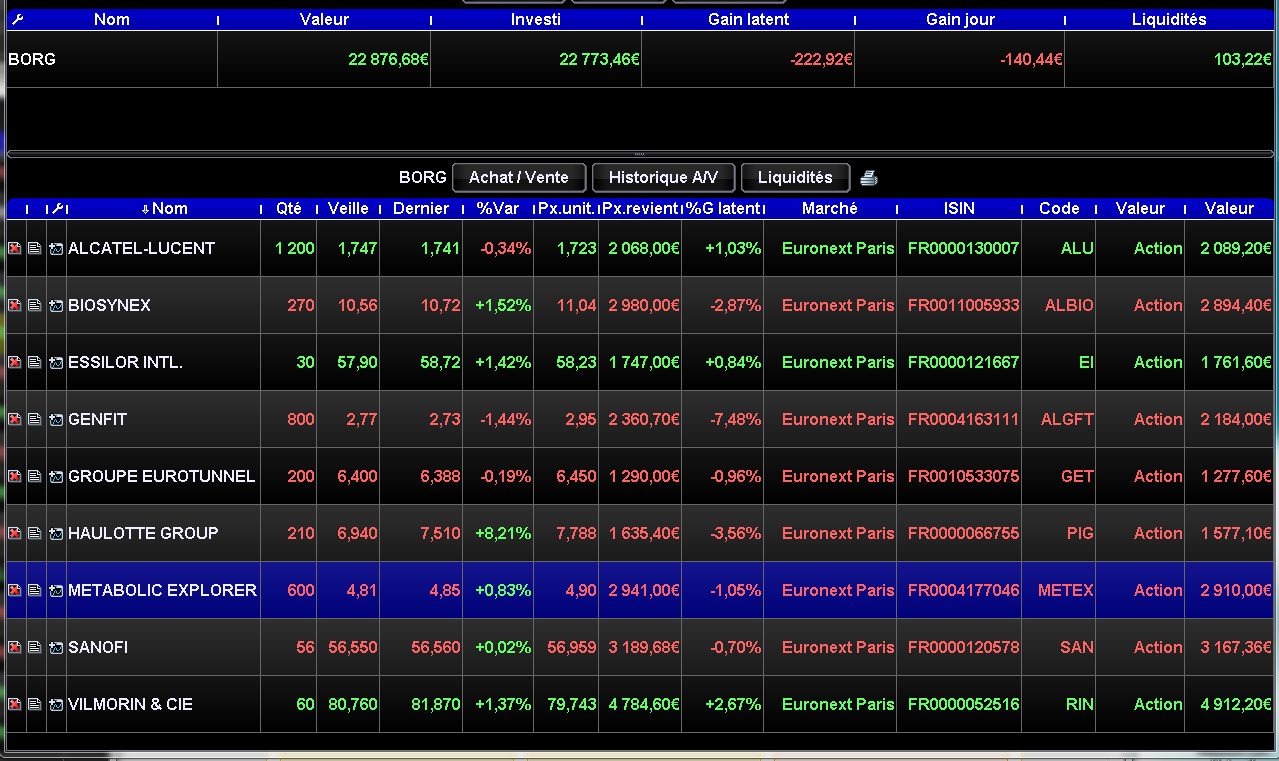This screenshot has width=1279, height=761.
Task: Open the Historique A/V button
Action: tap(663, 177)
